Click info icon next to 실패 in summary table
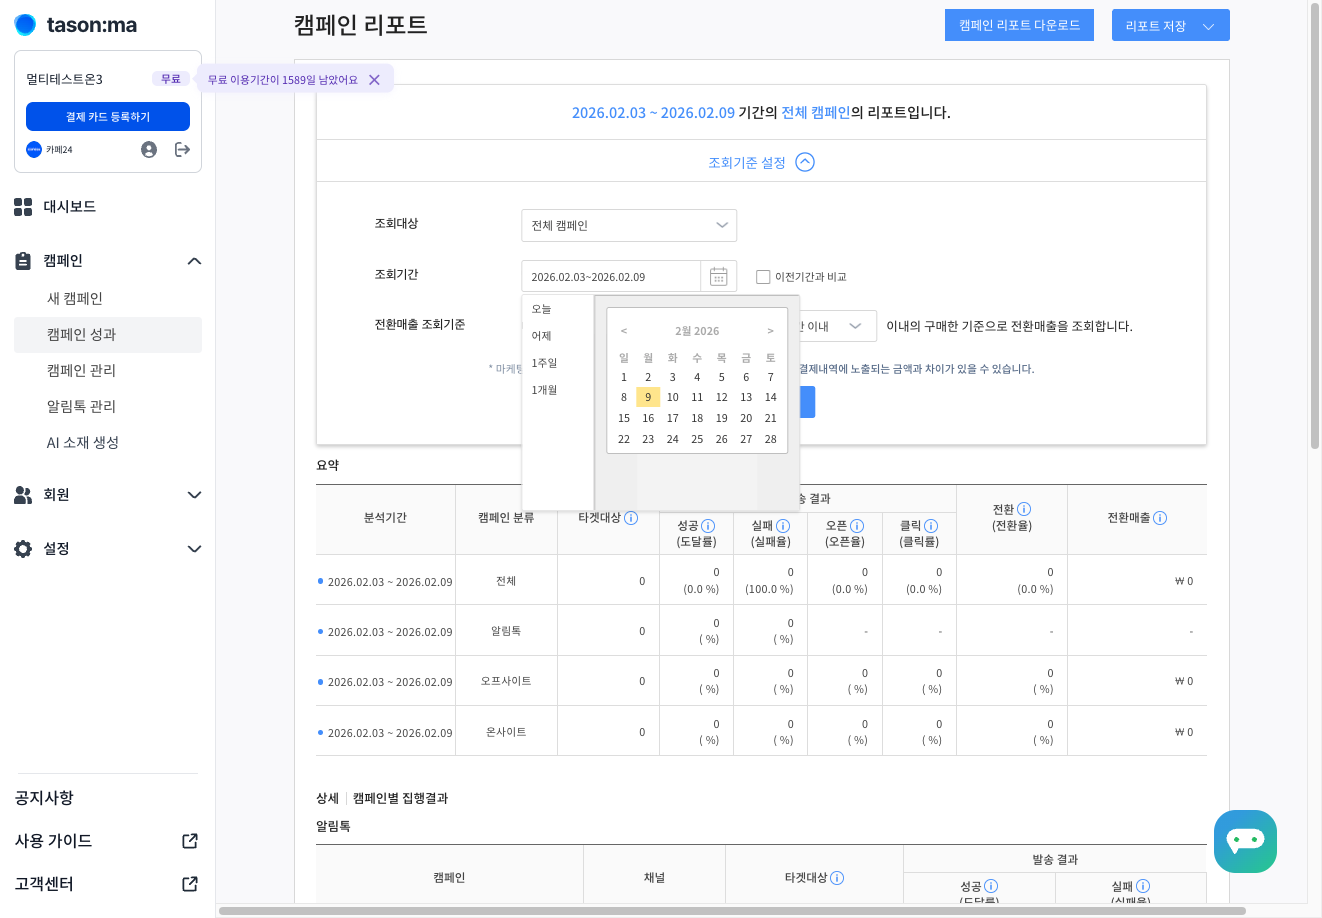 783,526
